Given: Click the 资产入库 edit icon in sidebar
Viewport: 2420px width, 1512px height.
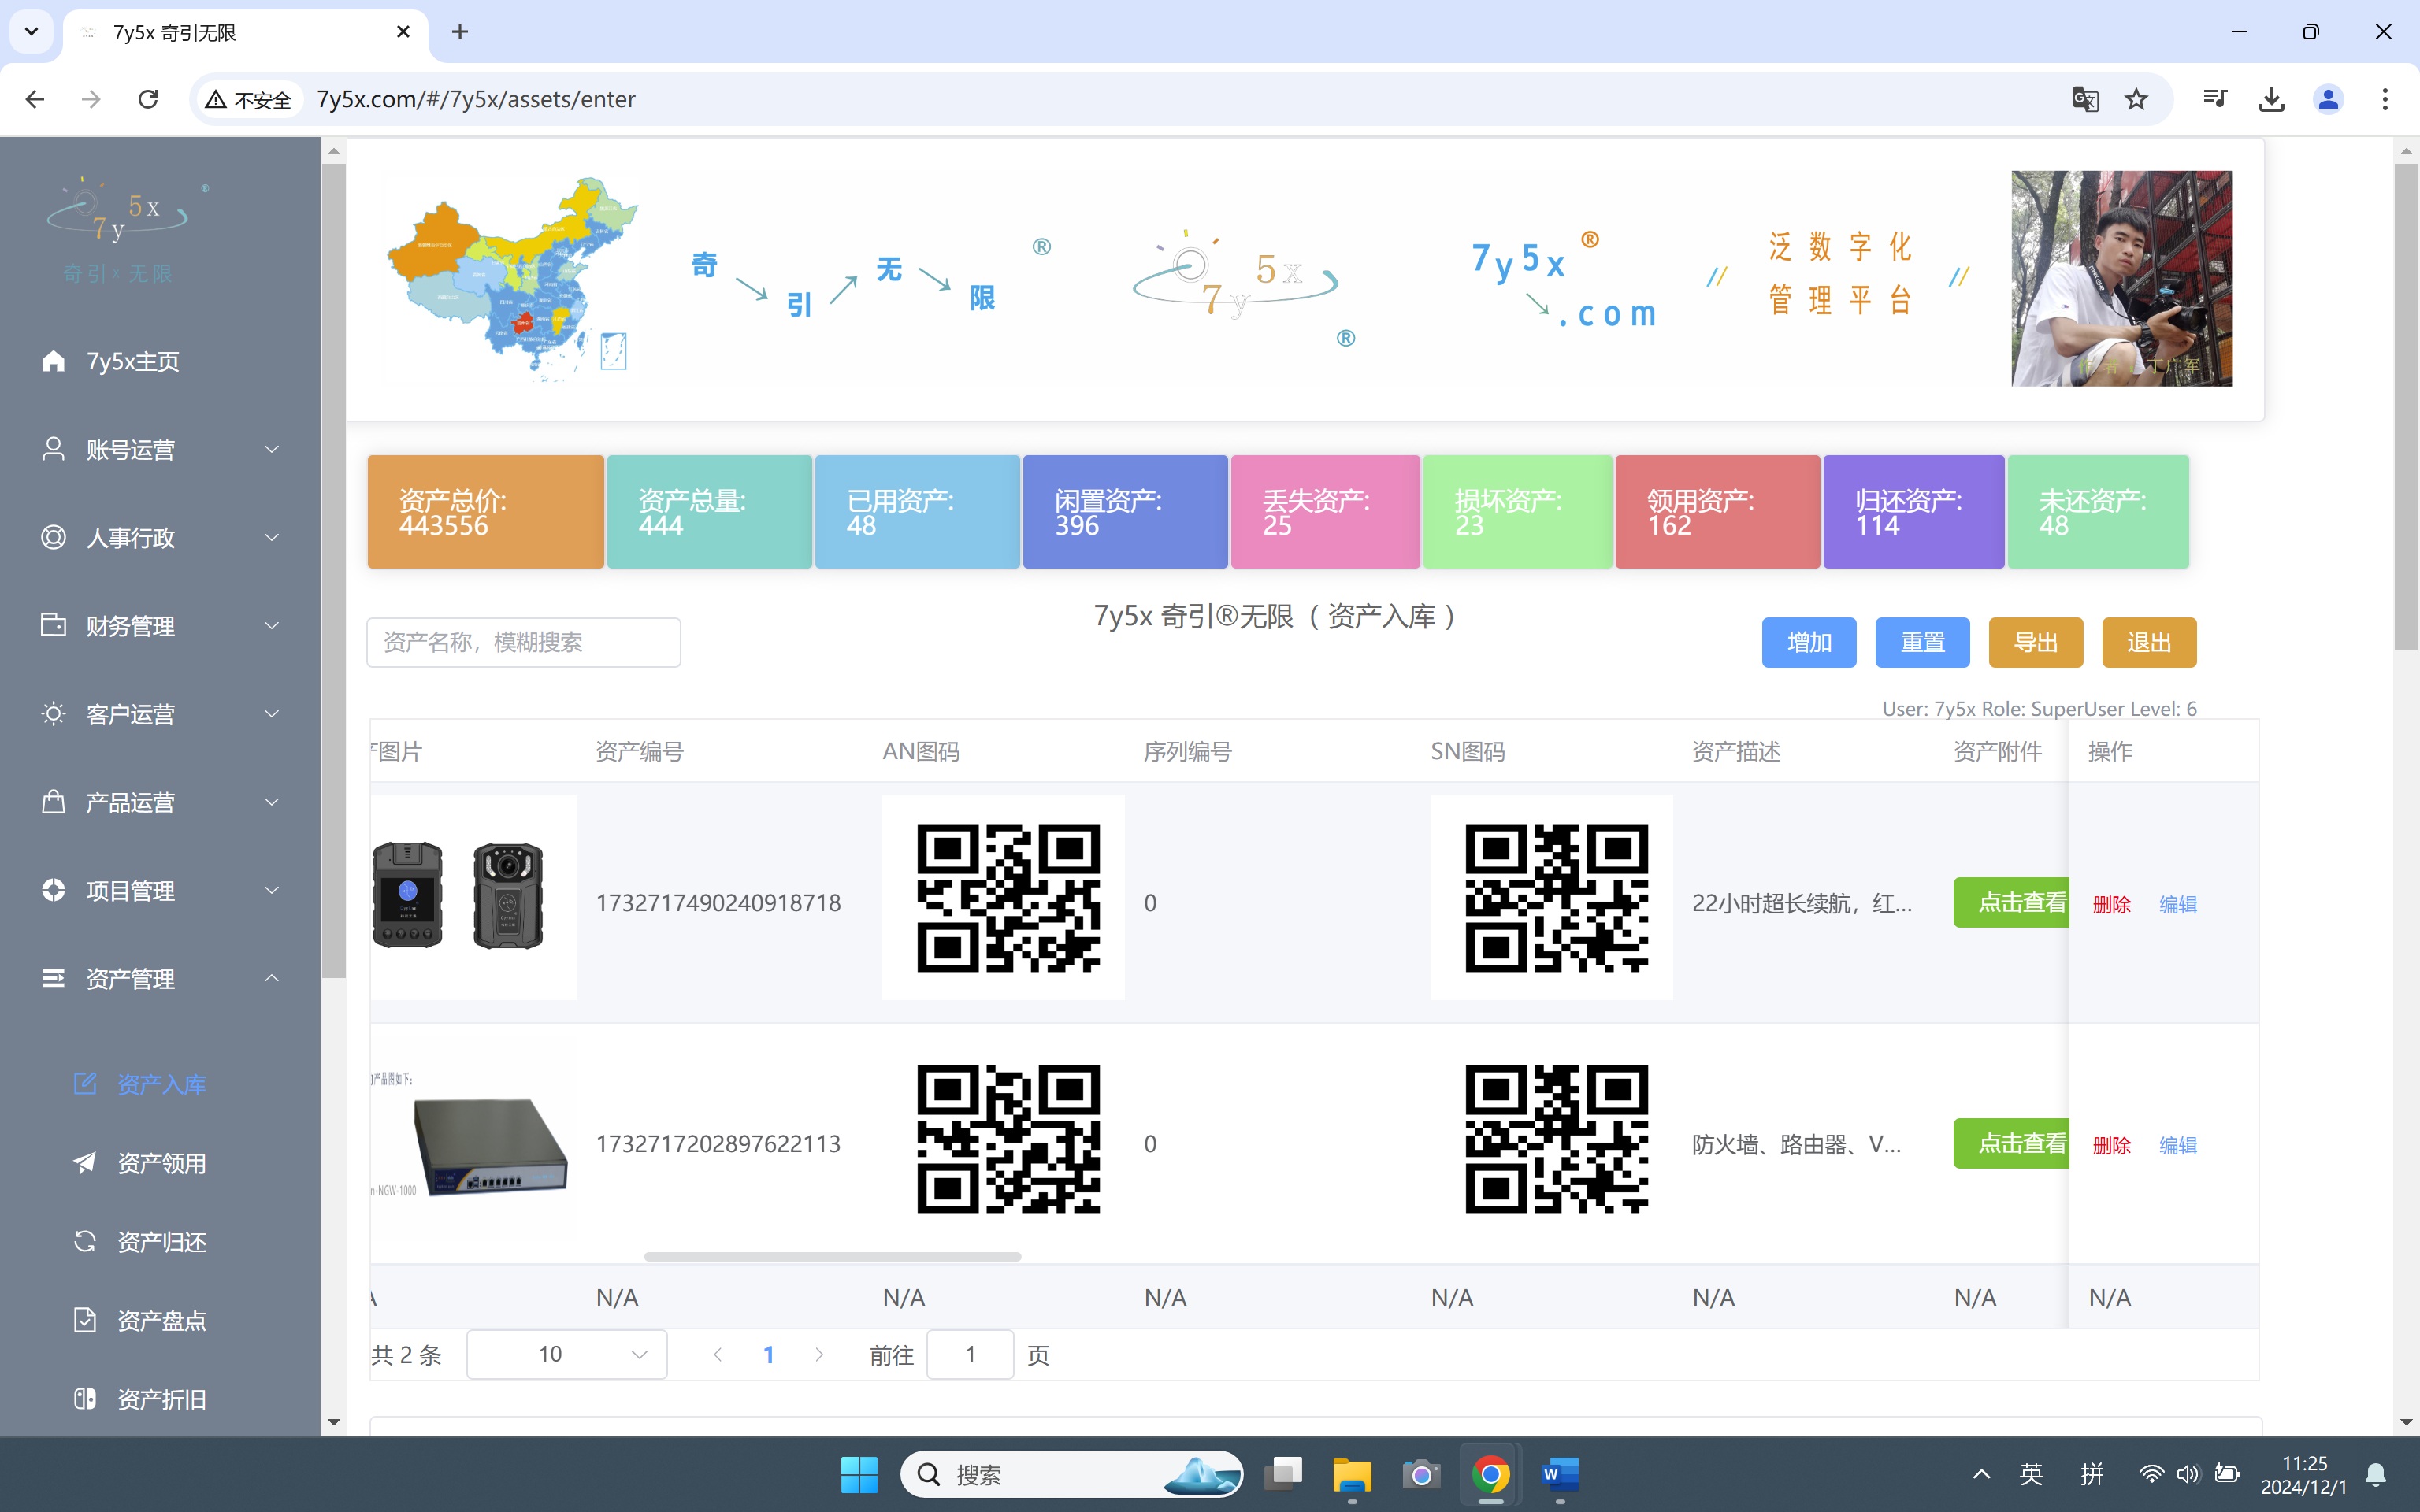Looking at the screenshot, I should coord(85,1084).
